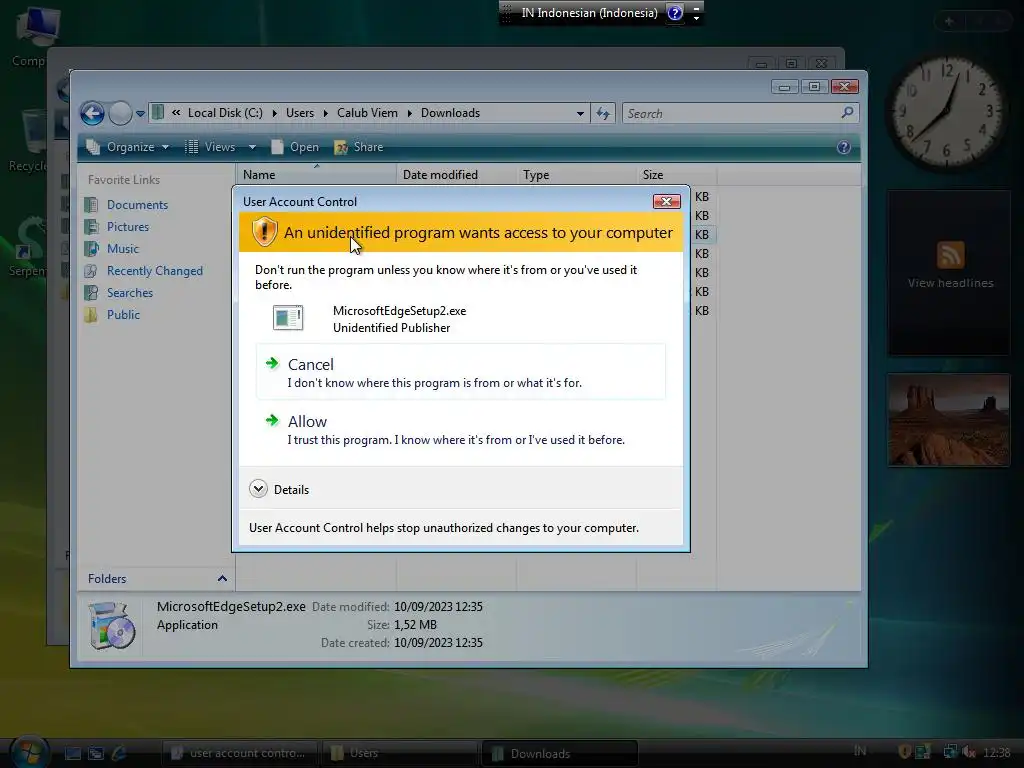This screenshot has height=768, width=1024.
Task: Open the address bar history dropdown
Action: (580, 114)
